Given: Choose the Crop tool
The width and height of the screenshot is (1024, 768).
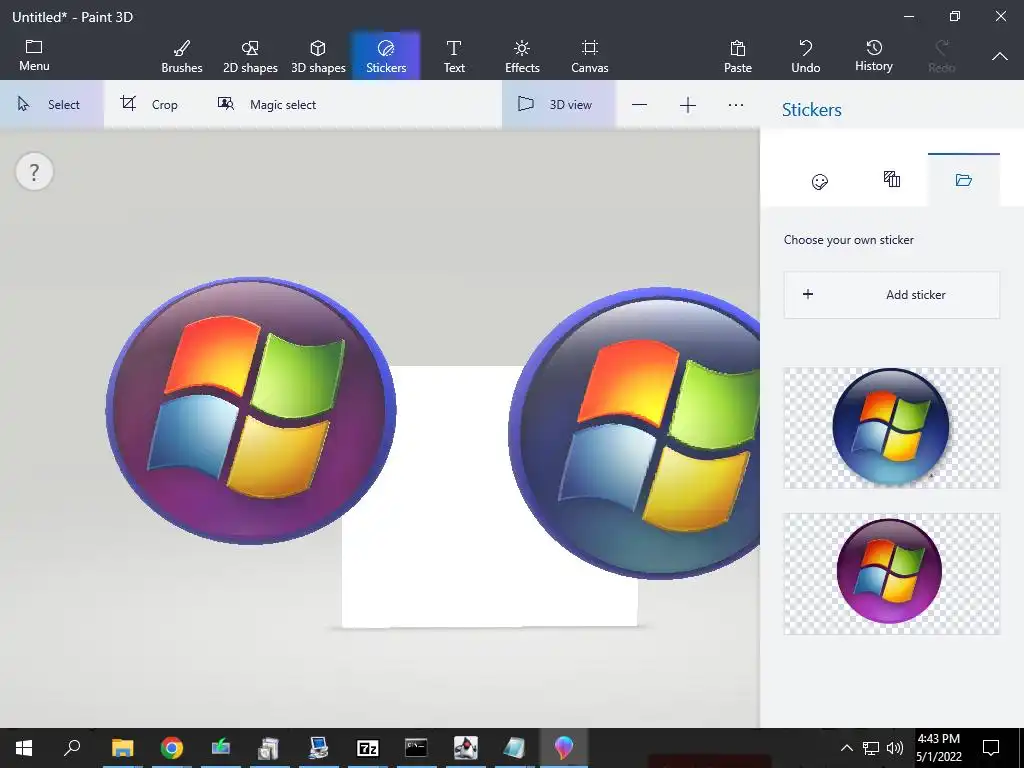Looking at the screenshot, I should 149,104.
